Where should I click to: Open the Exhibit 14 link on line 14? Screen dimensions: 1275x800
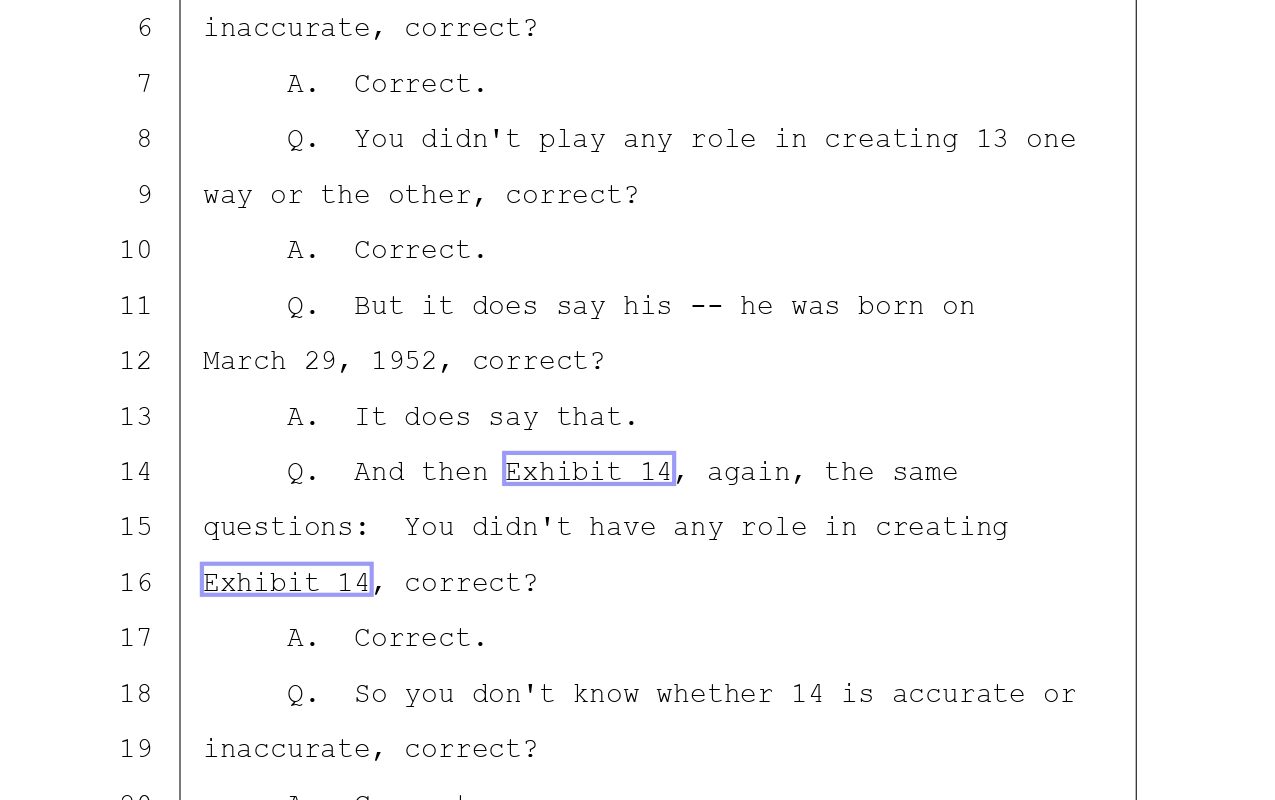pos(588,471)
